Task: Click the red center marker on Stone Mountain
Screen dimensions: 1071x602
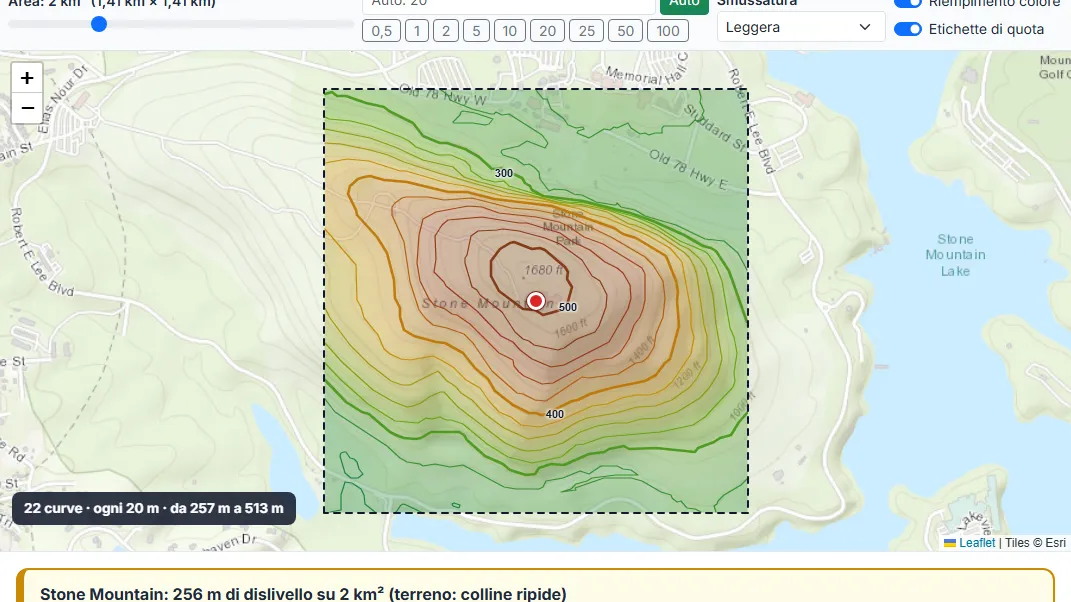Action: [536, 301]
